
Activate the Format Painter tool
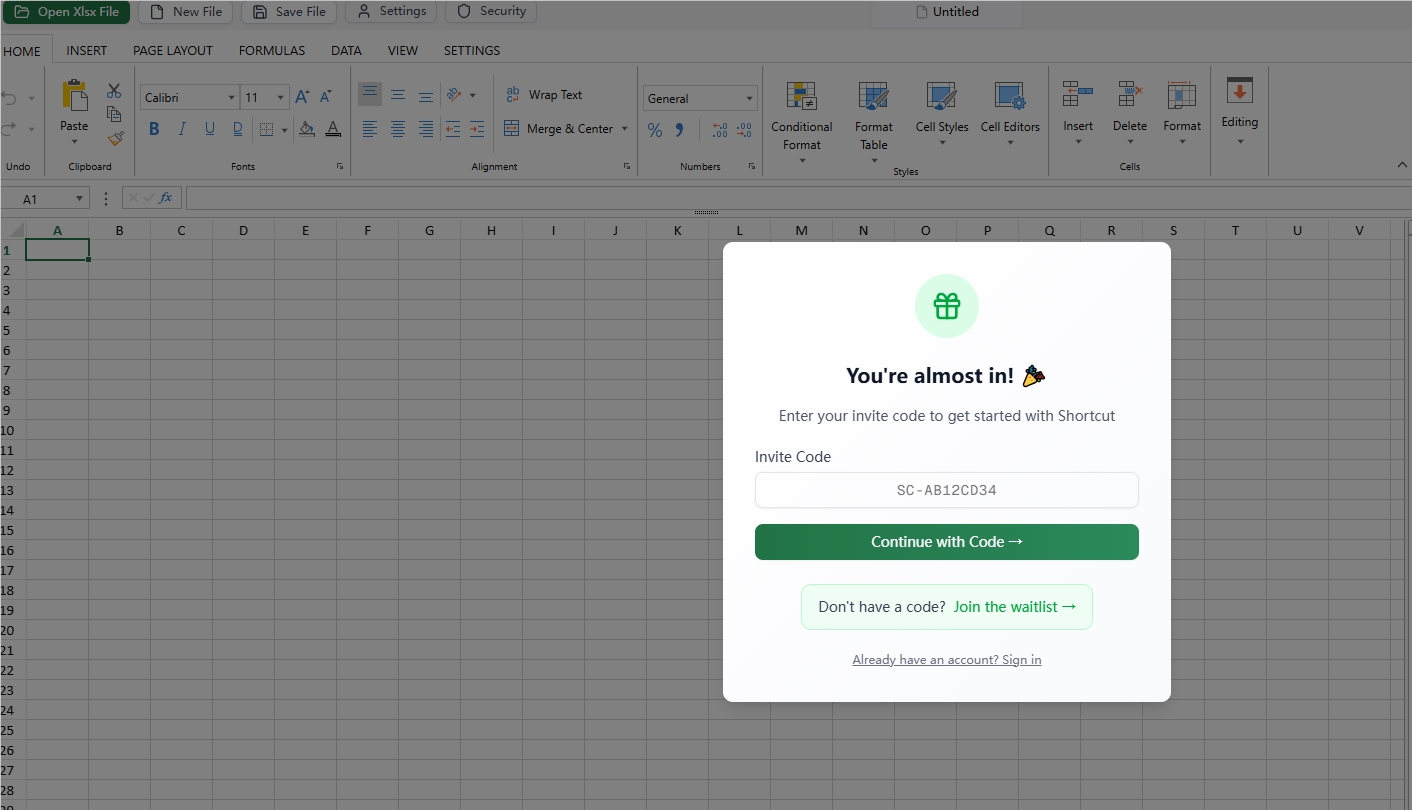[x=114, y=138]
